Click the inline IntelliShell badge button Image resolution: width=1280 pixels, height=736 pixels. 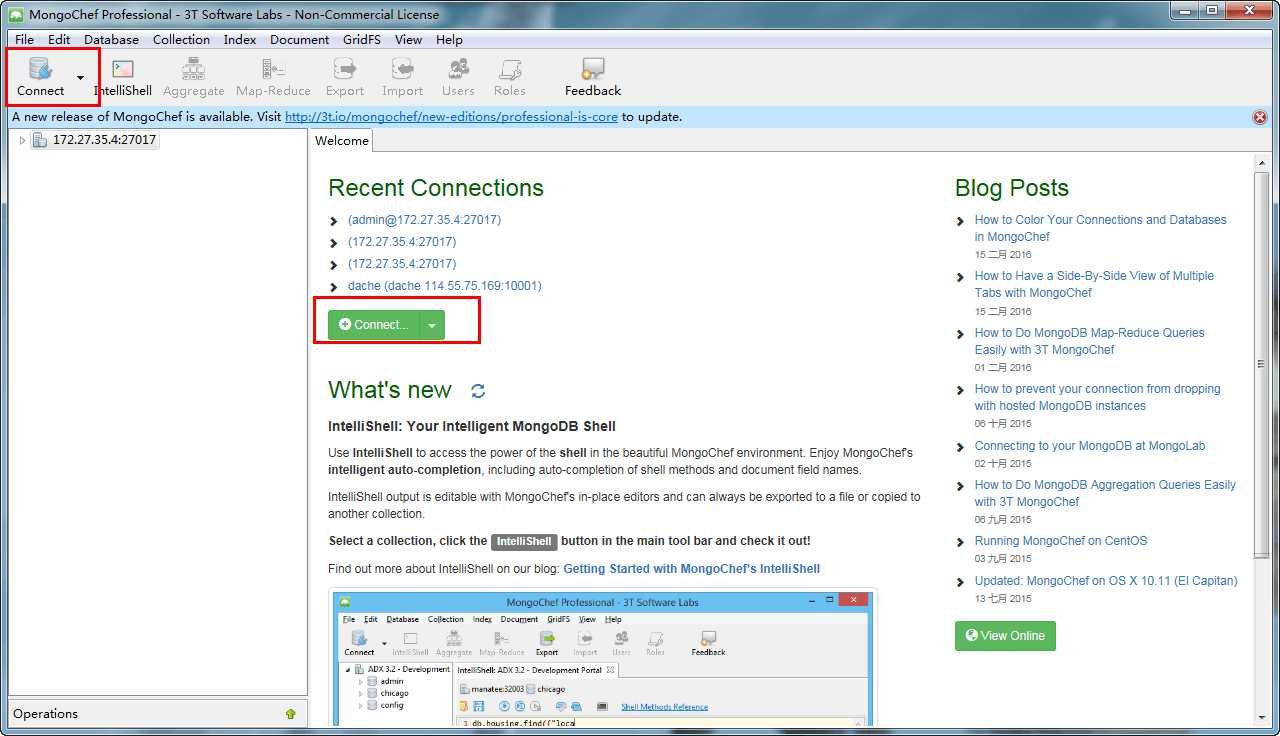[x=524, y=541]
